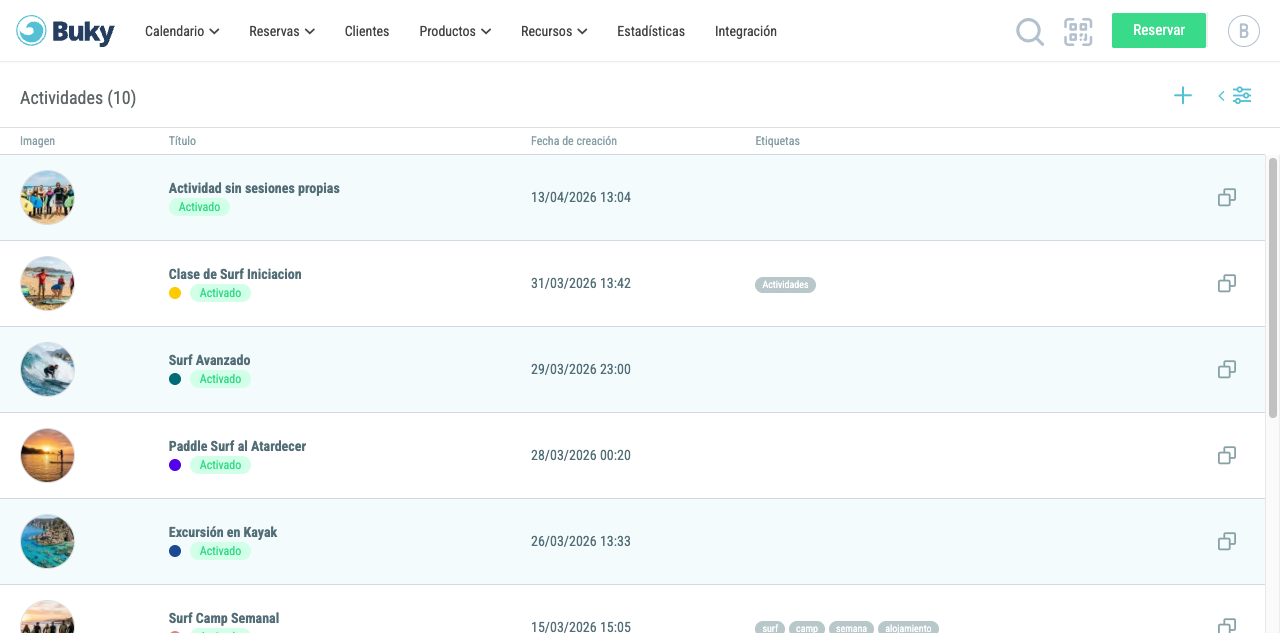The image size is (1280, 633).
Task: Click thumbnail of Actividad sin sesiones propias
Action: (47, 197)
